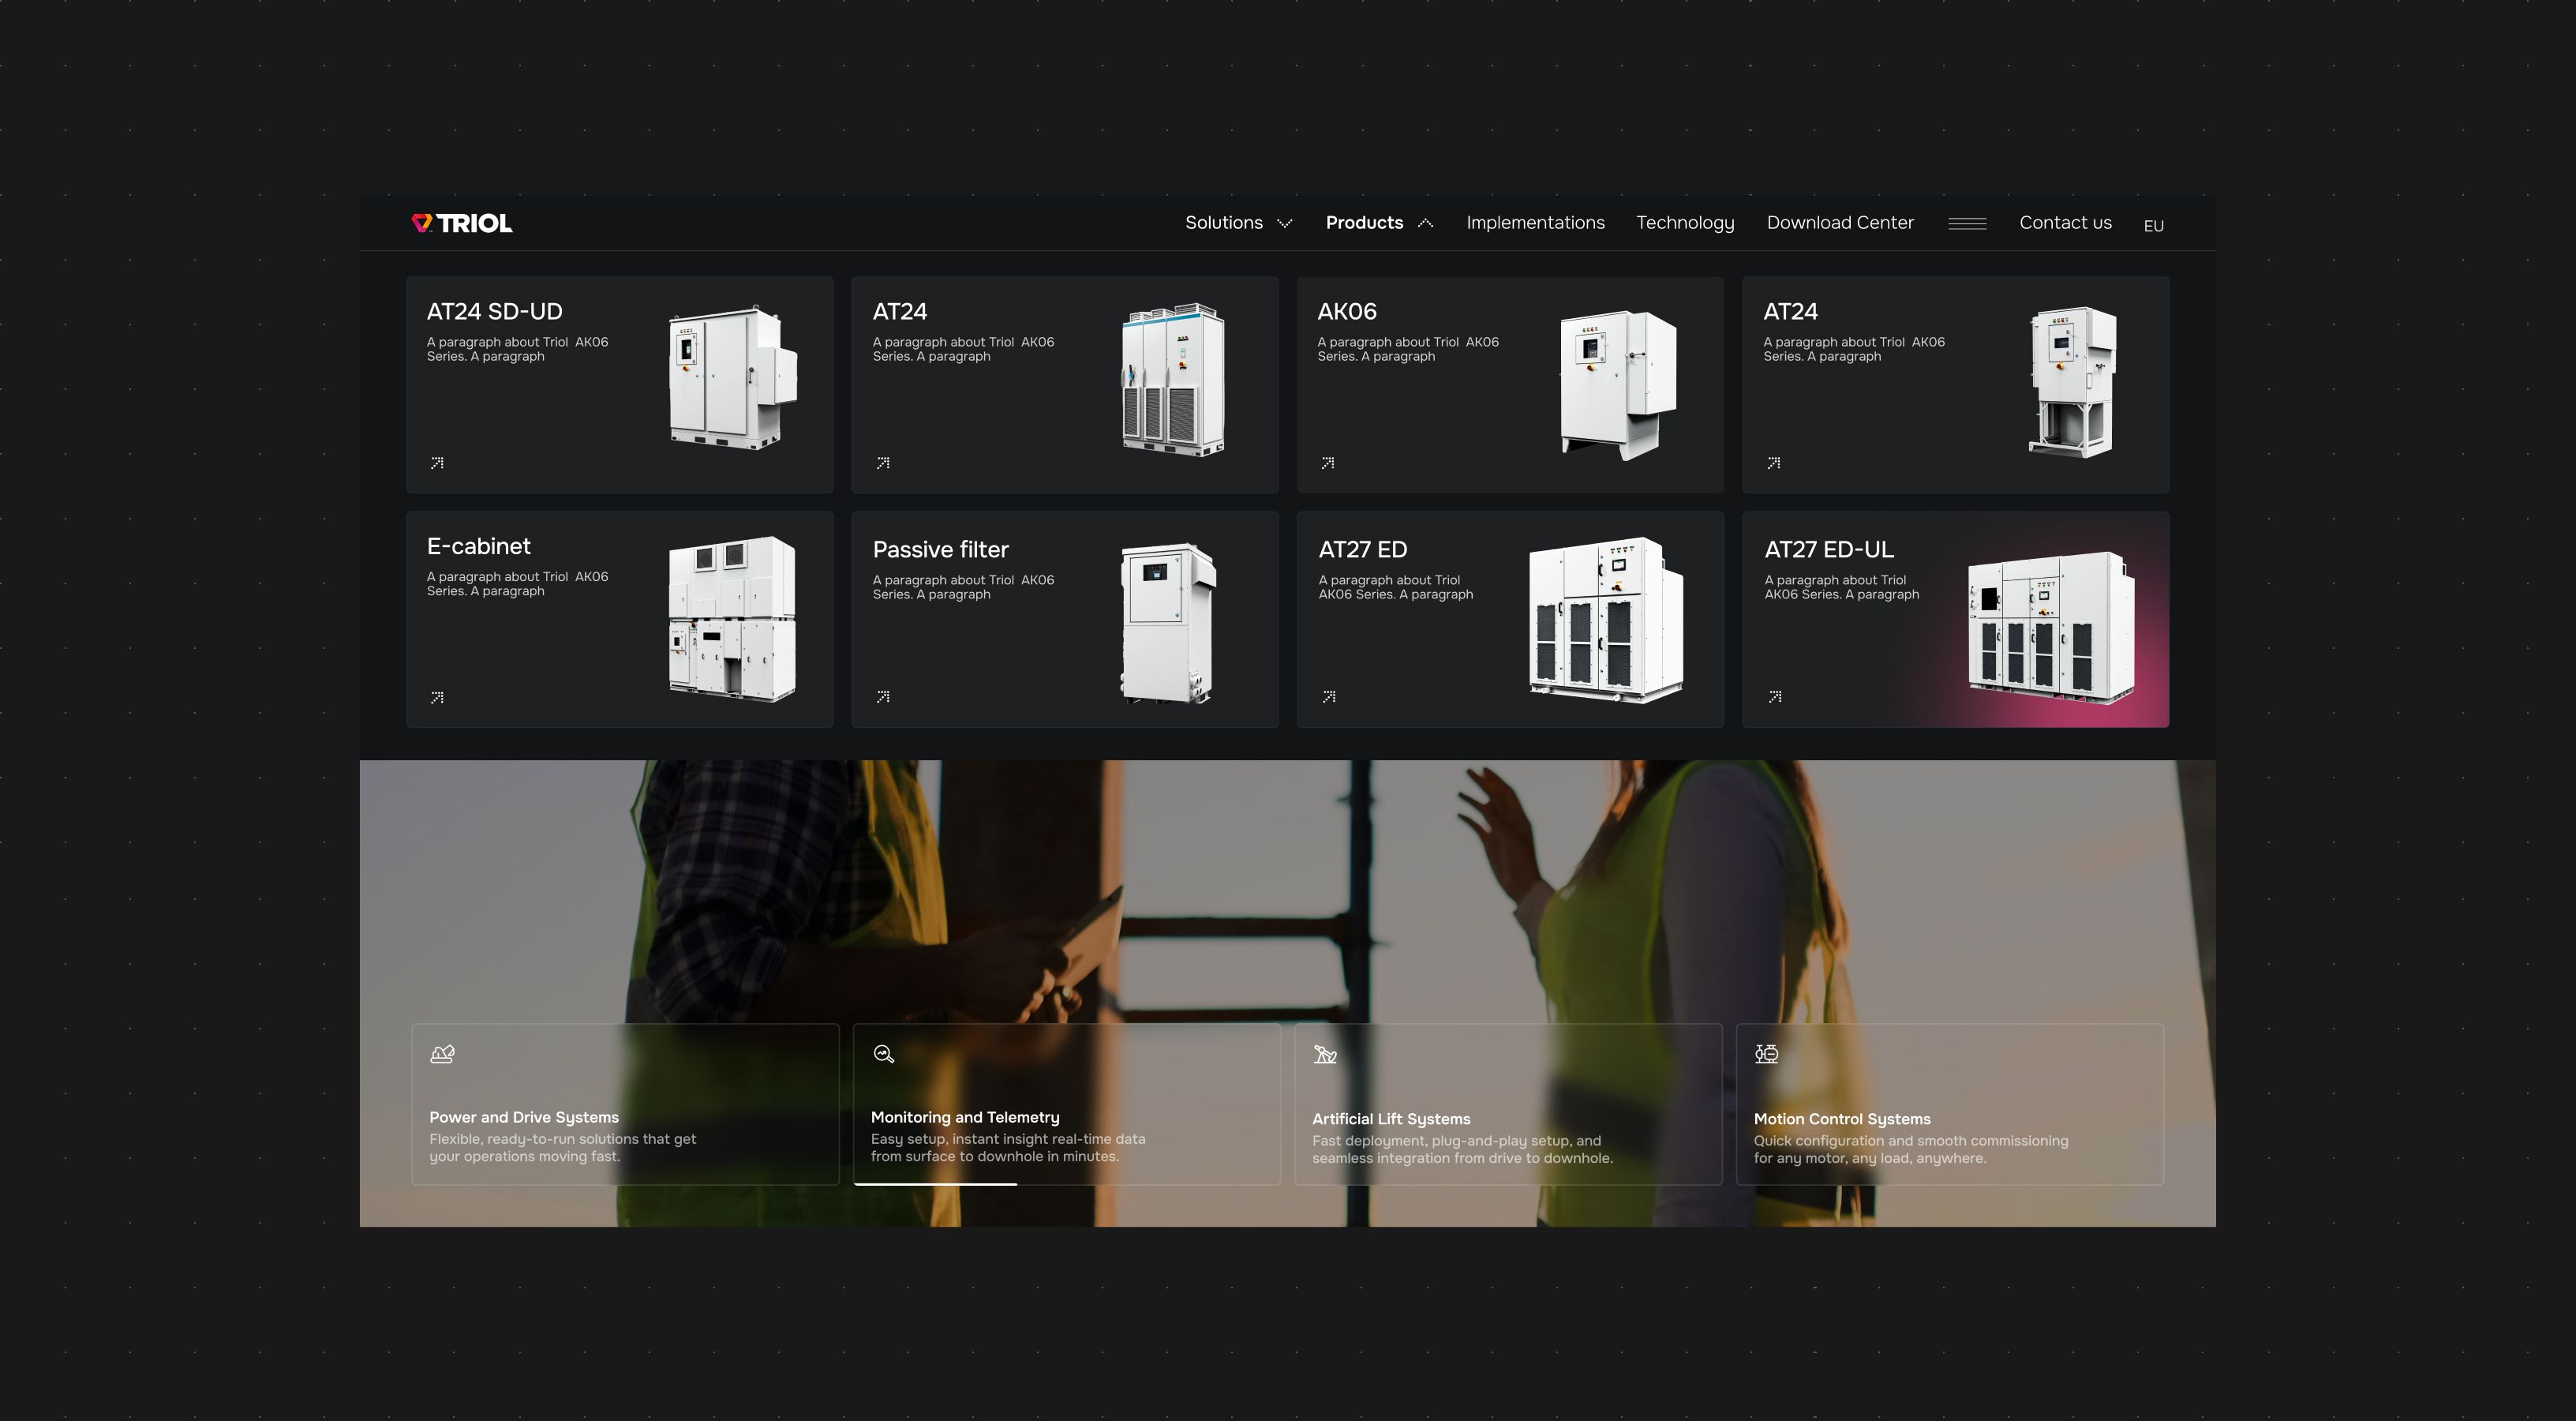Switch the EU language selector
This screenshot has width=2576, height=1421.
click(2154, 225)
